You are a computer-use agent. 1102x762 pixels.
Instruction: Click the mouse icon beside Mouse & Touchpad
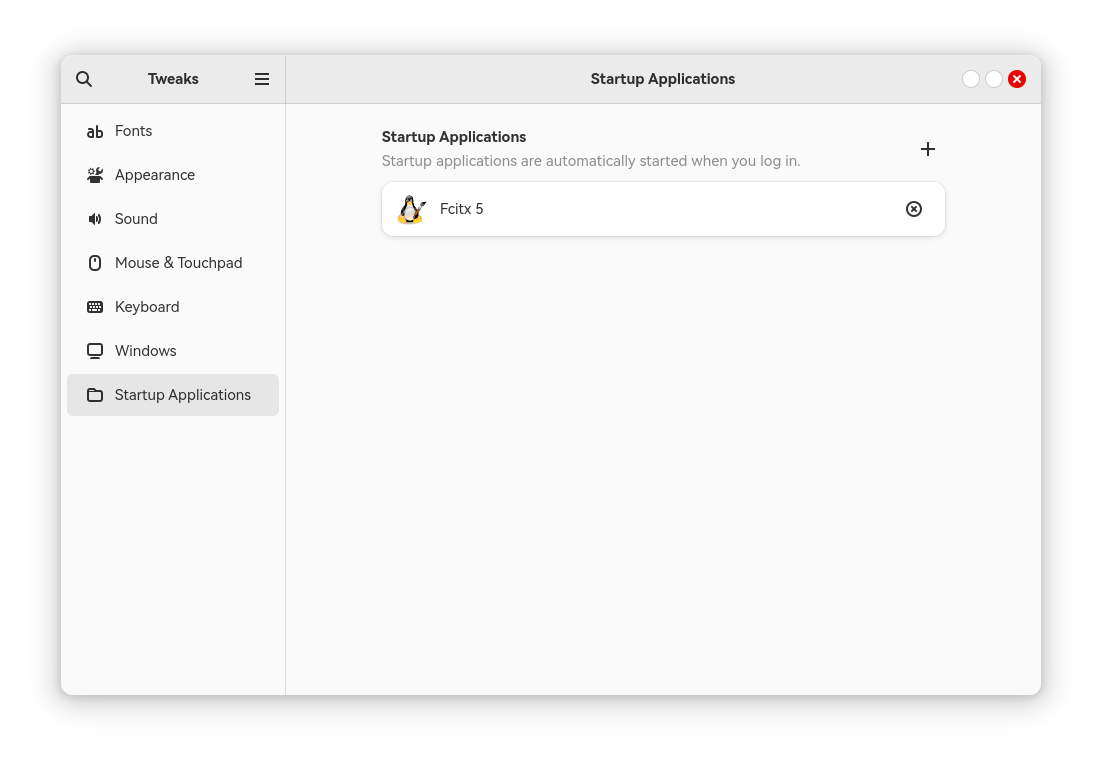click(95, 263)
